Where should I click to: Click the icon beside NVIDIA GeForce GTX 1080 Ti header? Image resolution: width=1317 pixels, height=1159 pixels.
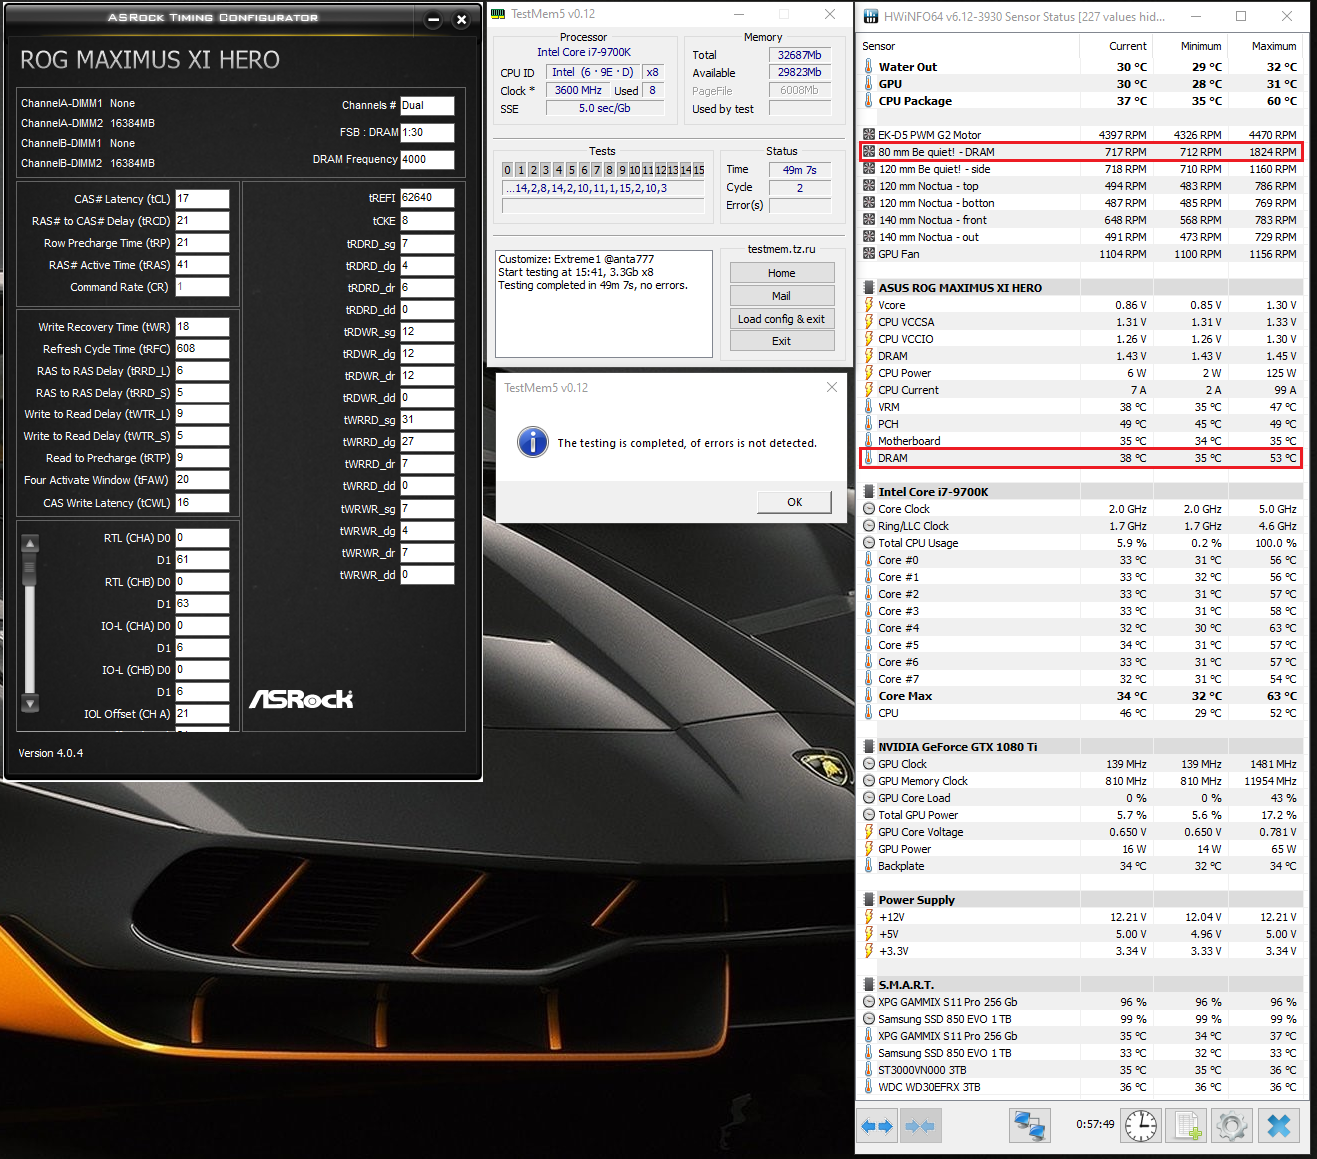[869, 747]
